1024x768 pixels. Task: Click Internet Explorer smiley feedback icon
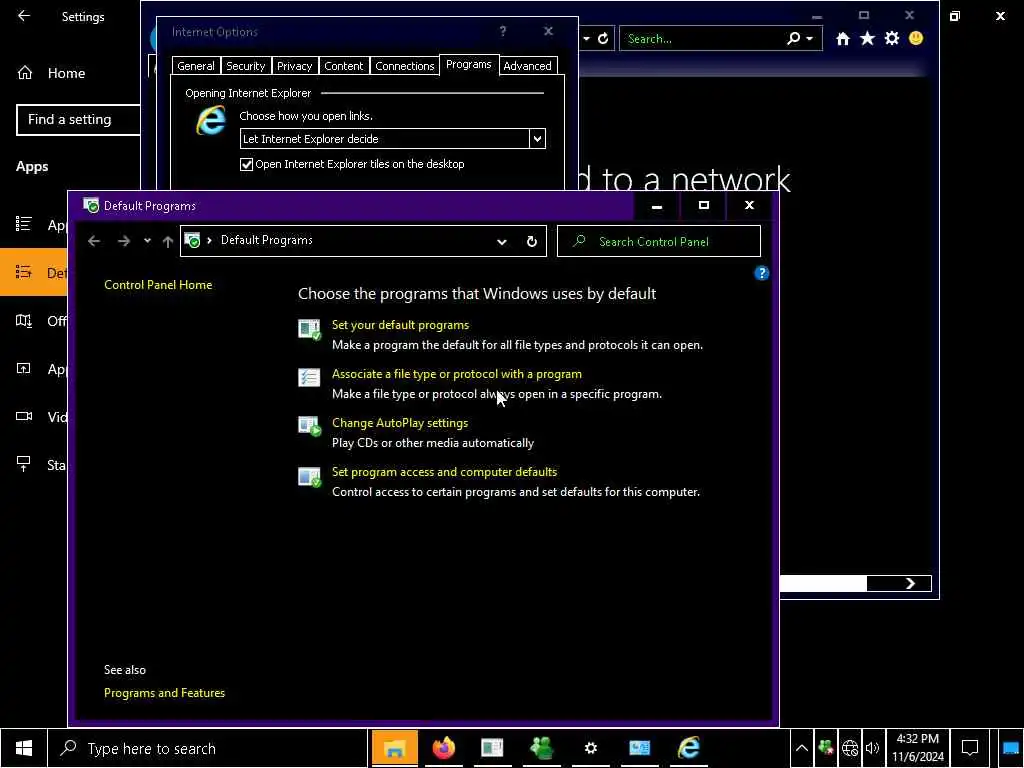click(916, 38)
